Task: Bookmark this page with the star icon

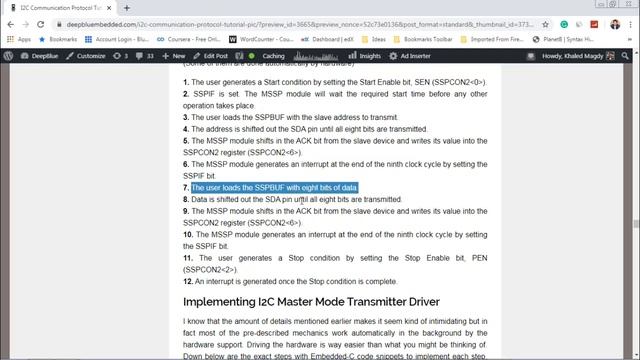Action: click(545, 24)
